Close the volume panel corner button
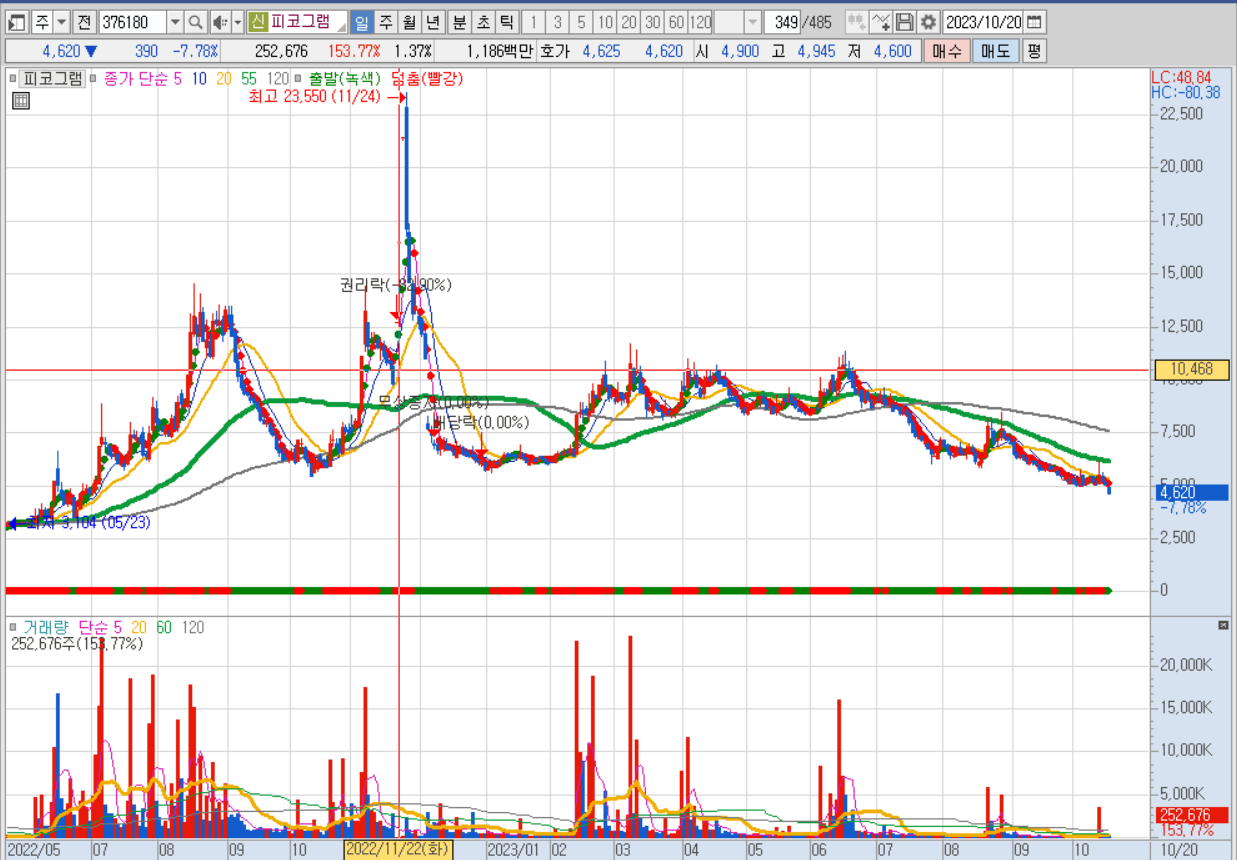The image size is (1237, 860). [1223, 625]
